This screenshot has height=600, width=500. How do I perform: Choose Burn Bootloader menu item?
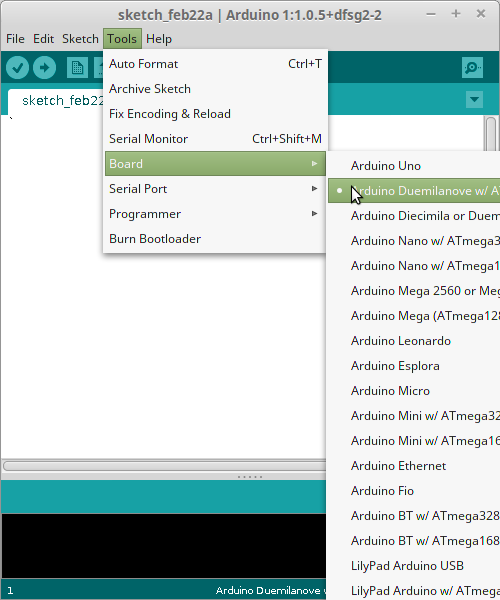215,239
